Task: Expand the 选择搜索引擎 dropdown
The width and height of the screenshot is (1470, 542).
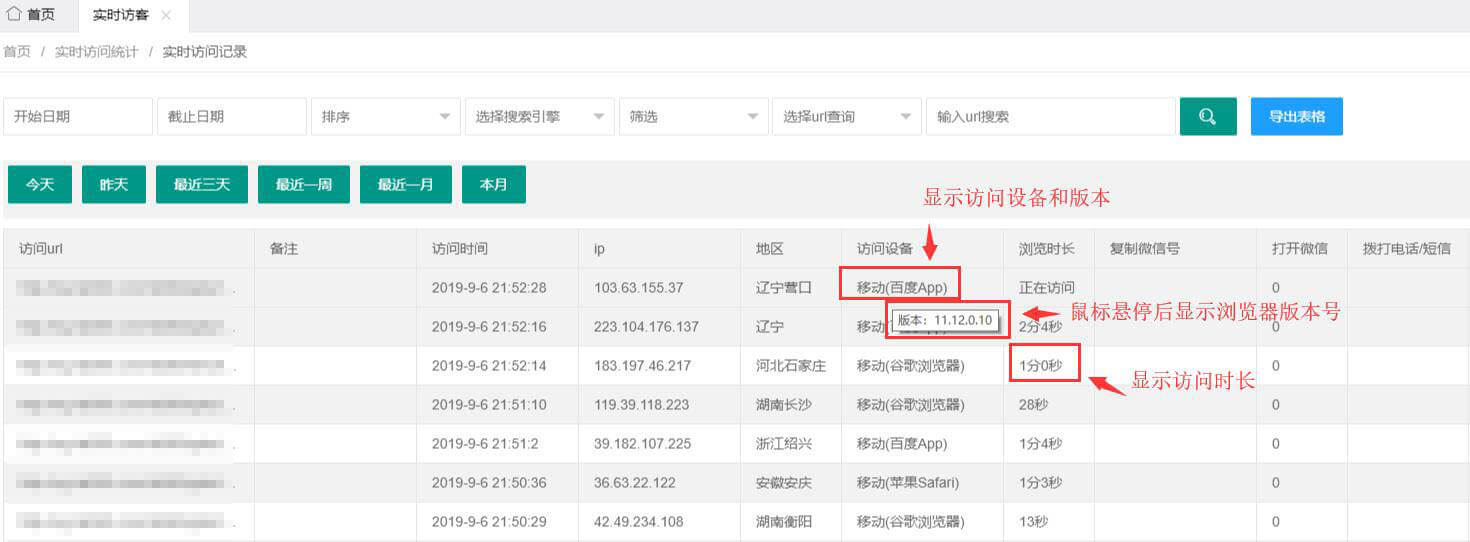Action: coord(539,117)
